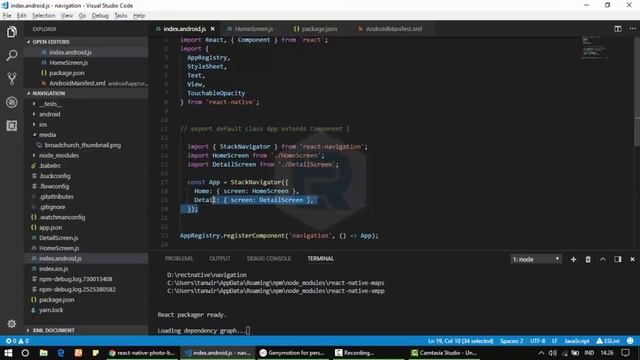Close the terminal panel

pos(632,259)
